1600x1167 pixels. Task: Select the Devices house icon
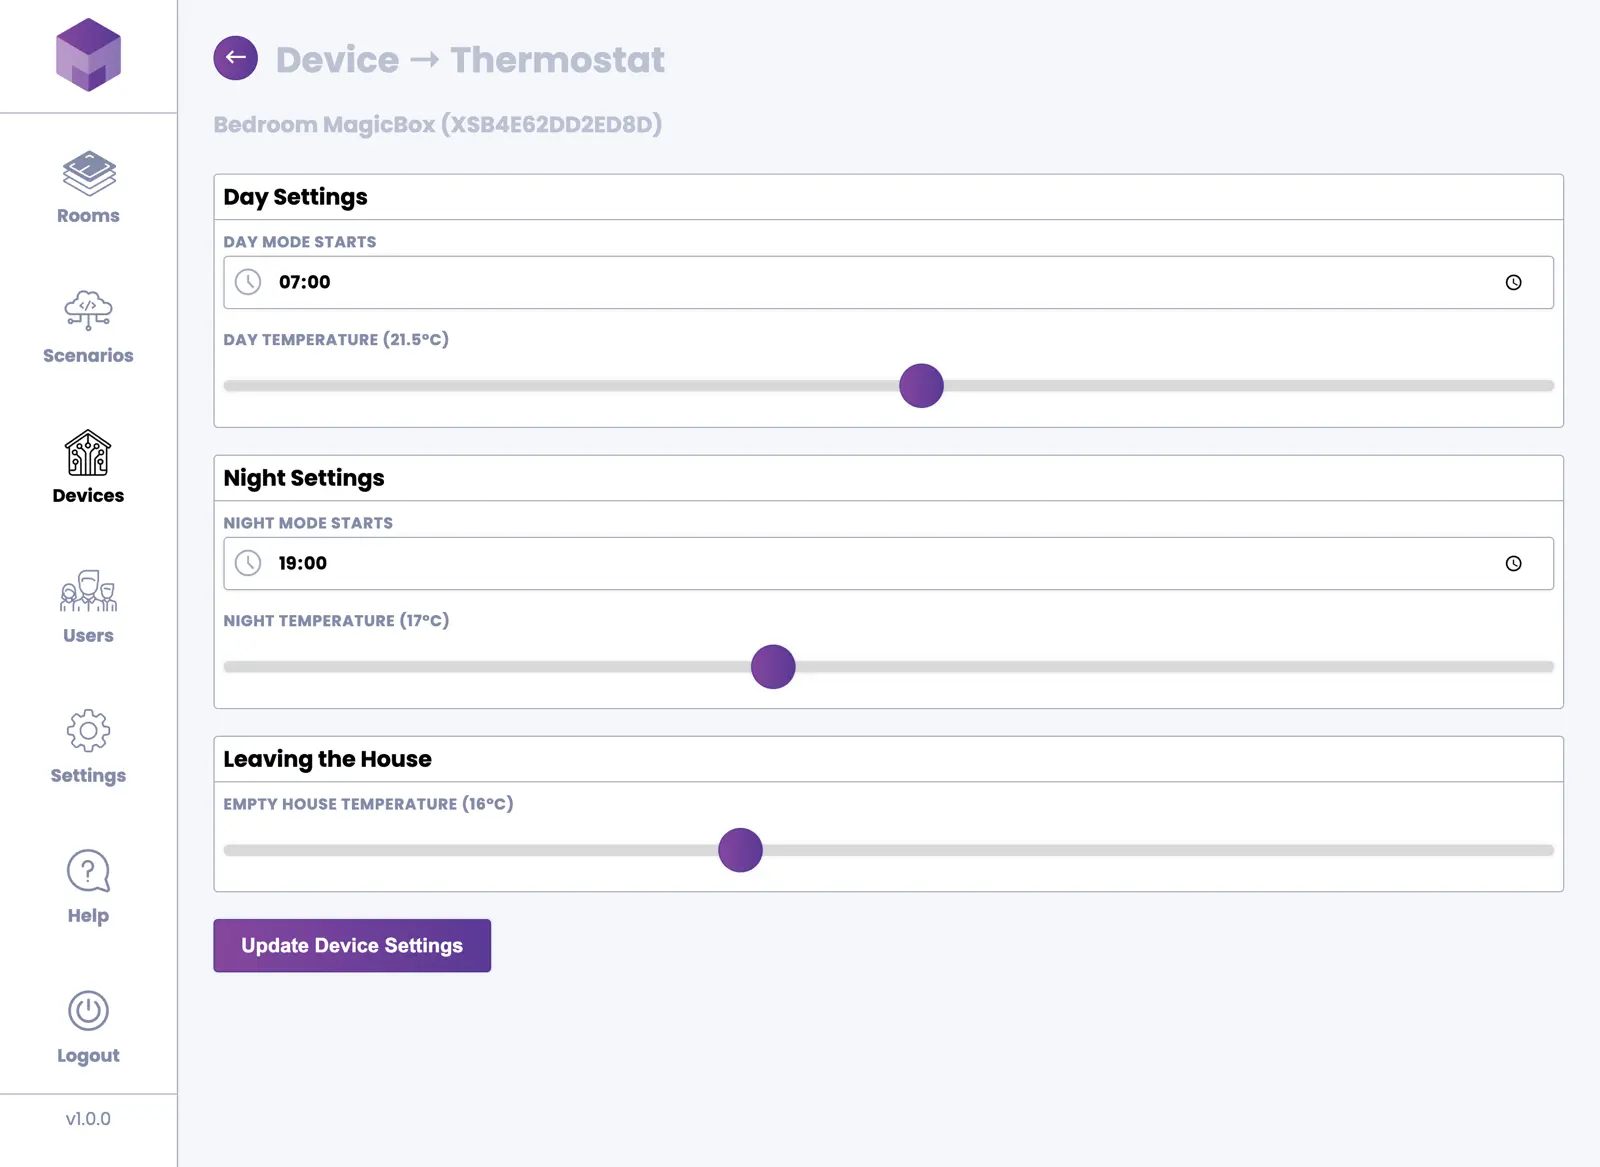(88, 453)
